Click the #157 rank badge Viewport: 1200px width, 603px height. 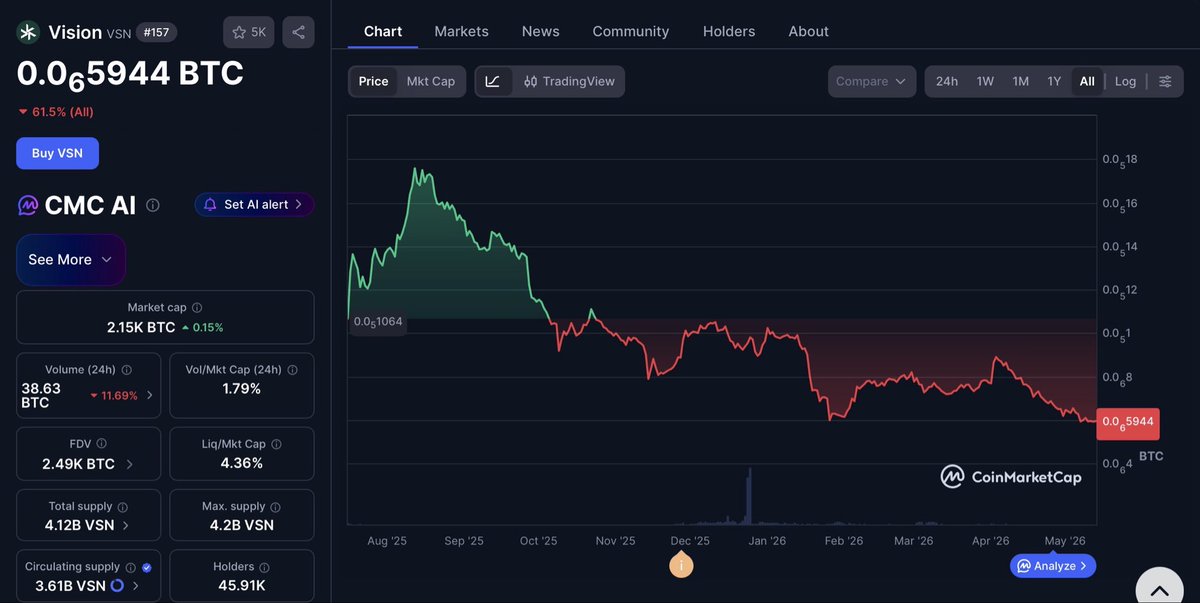click(x=154, y=32)
